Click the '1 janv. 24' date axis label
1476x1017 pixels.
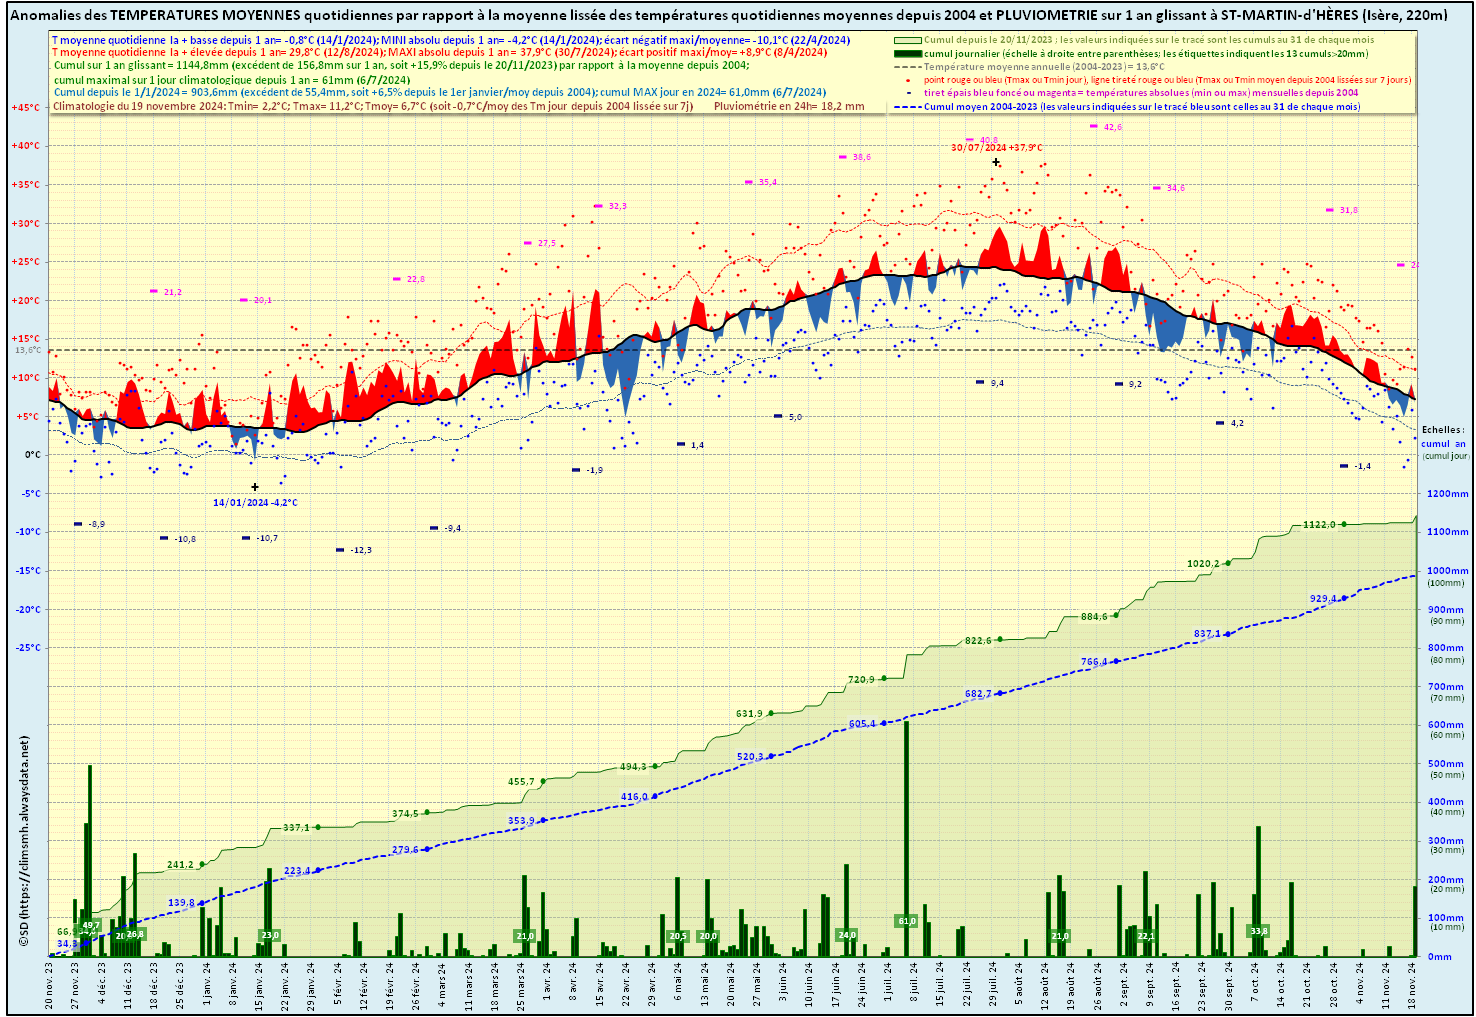click(x=206, y=982)
